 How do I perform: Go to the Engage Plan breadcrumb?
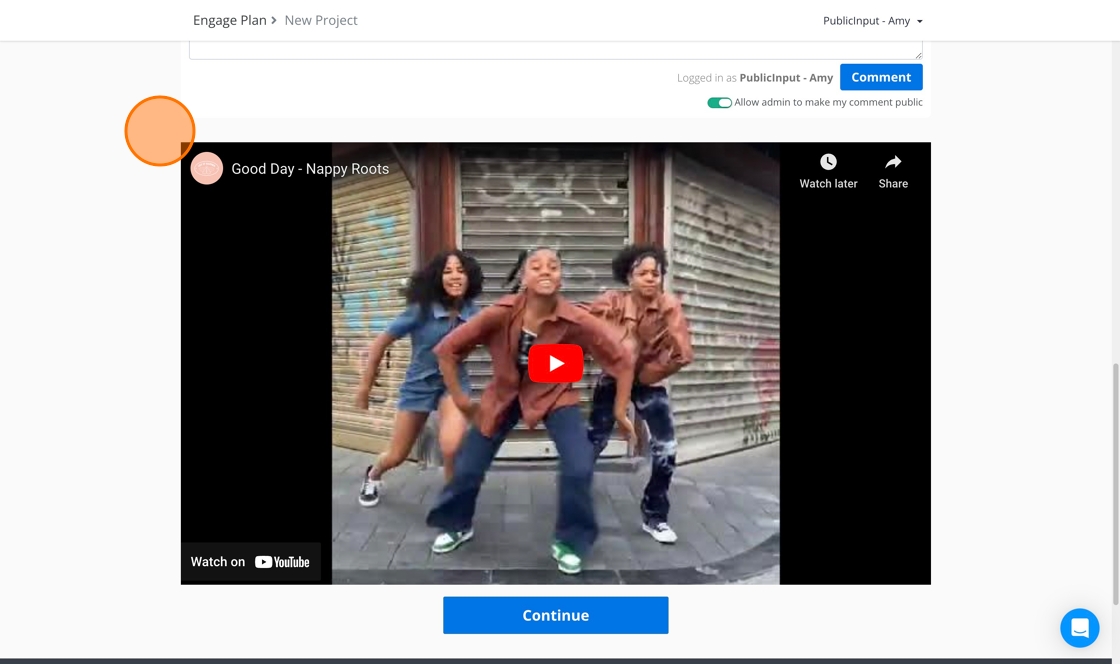[229, 20]
